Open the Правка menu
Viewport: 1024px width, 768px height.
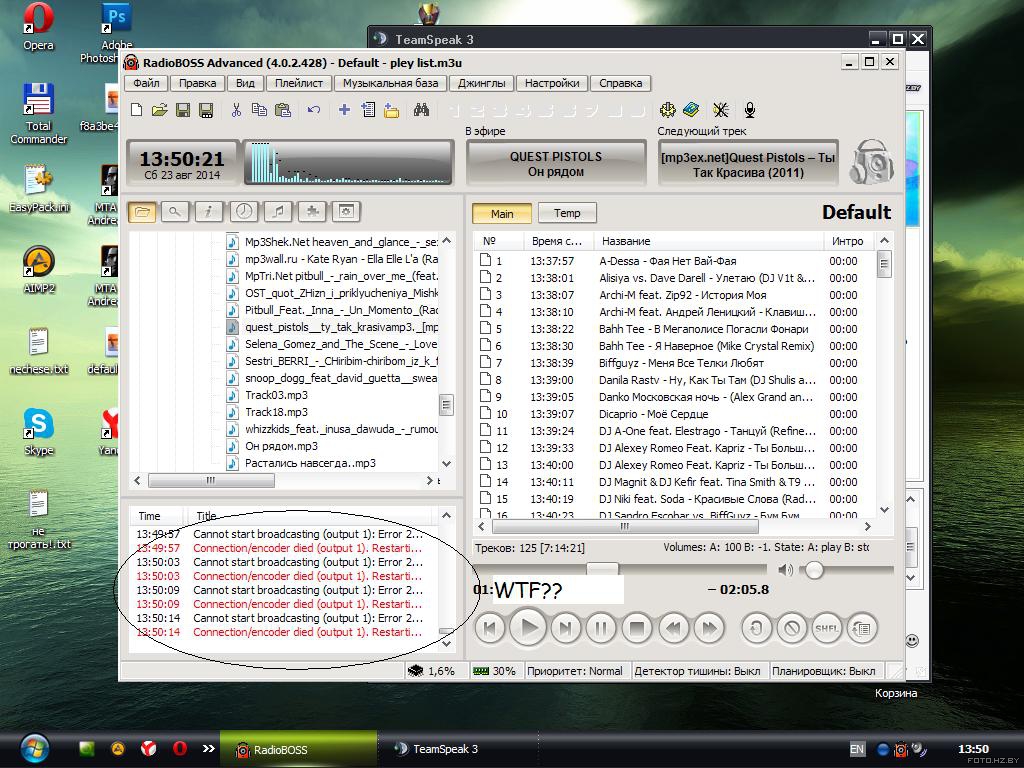pyautogui.click(x=197, y=83)
